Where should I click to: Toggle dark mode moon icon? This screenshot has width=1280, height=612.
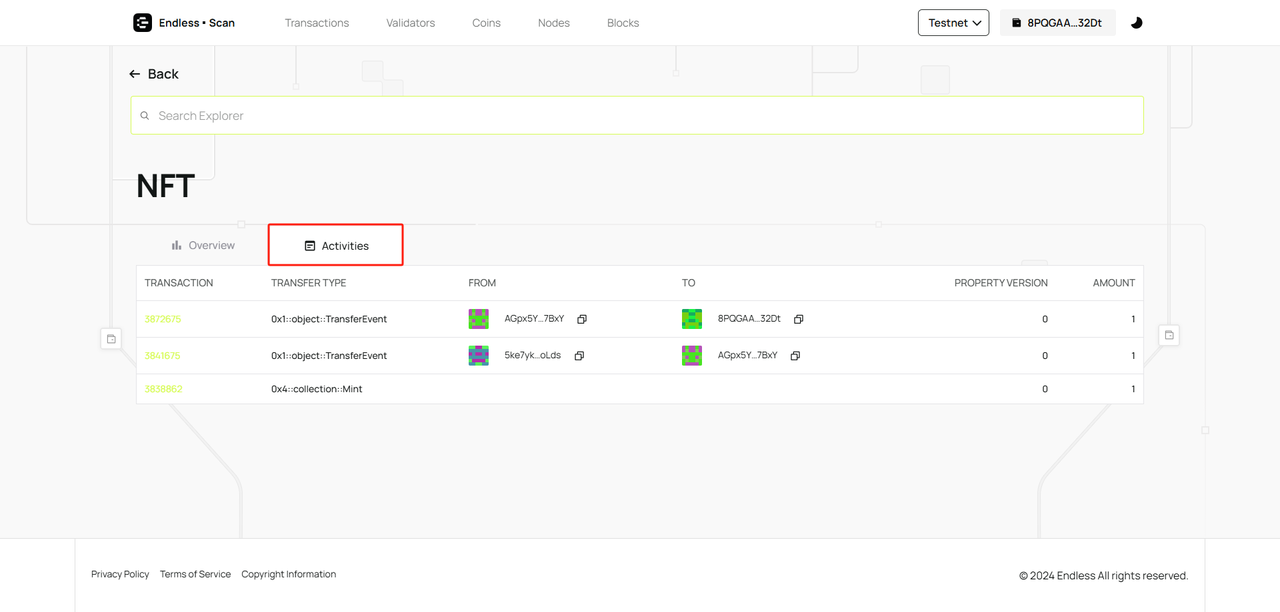(x=1136, y=23)
